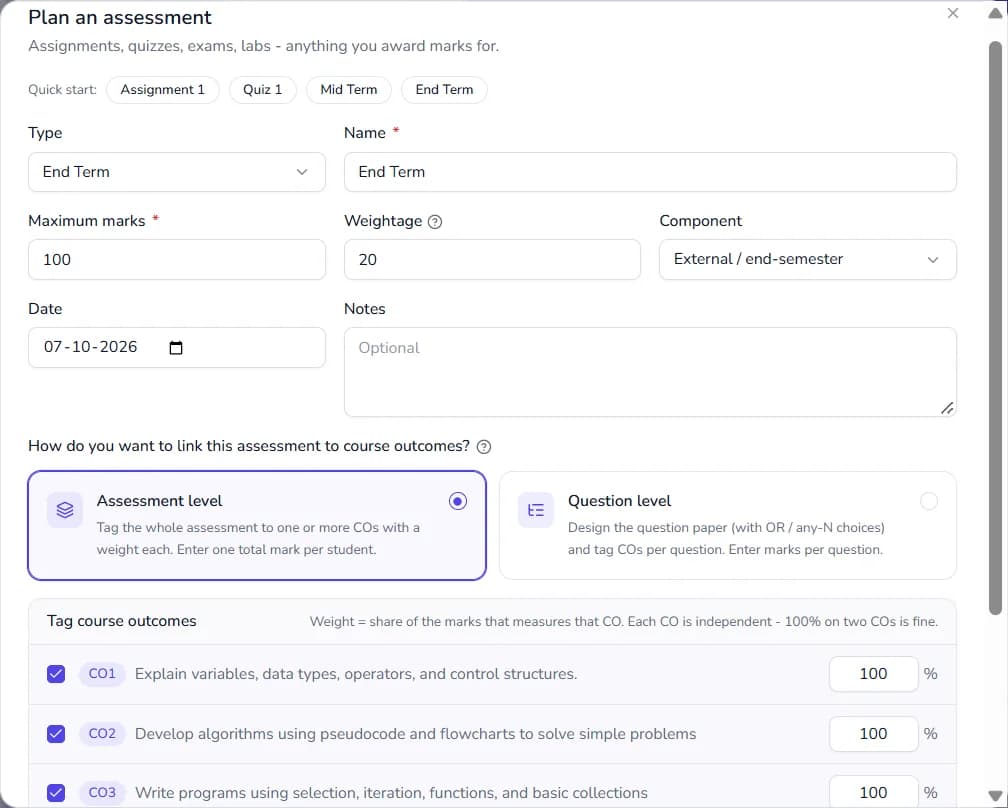
Task: Click the 'Tag course outcomes' heading
Action: (x=122, y=622)
